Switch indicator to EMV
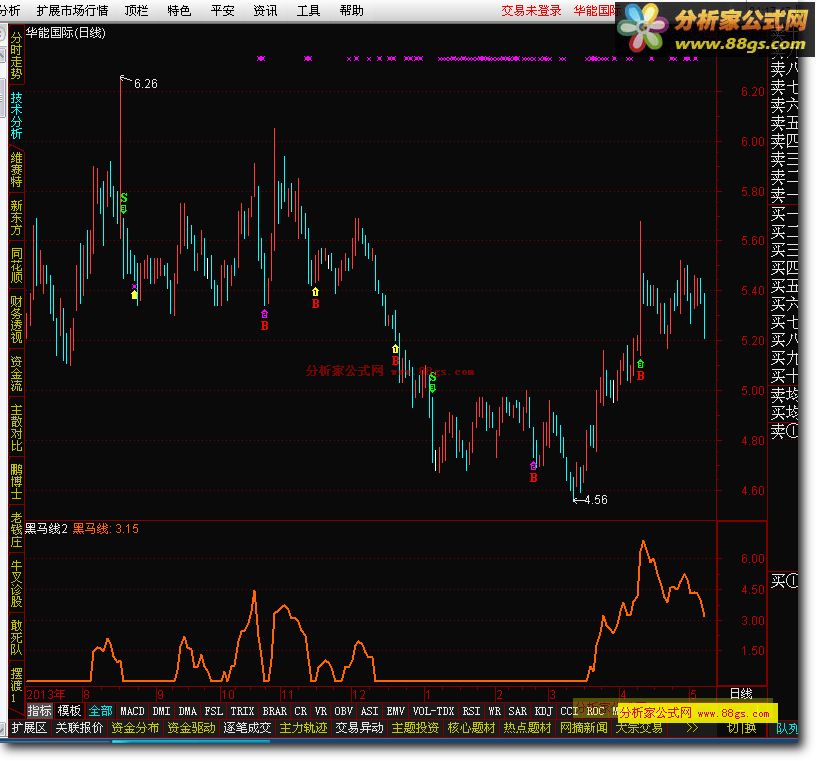 pos(396,711)
